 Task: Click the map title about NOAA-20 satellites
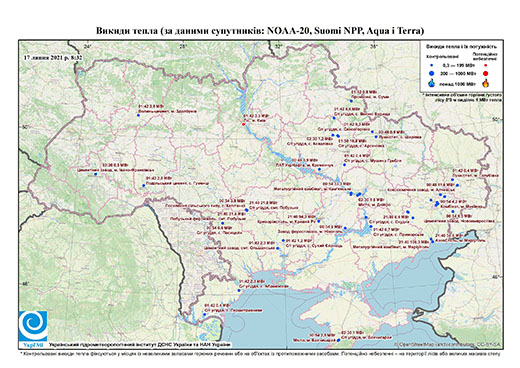[260, 31]
